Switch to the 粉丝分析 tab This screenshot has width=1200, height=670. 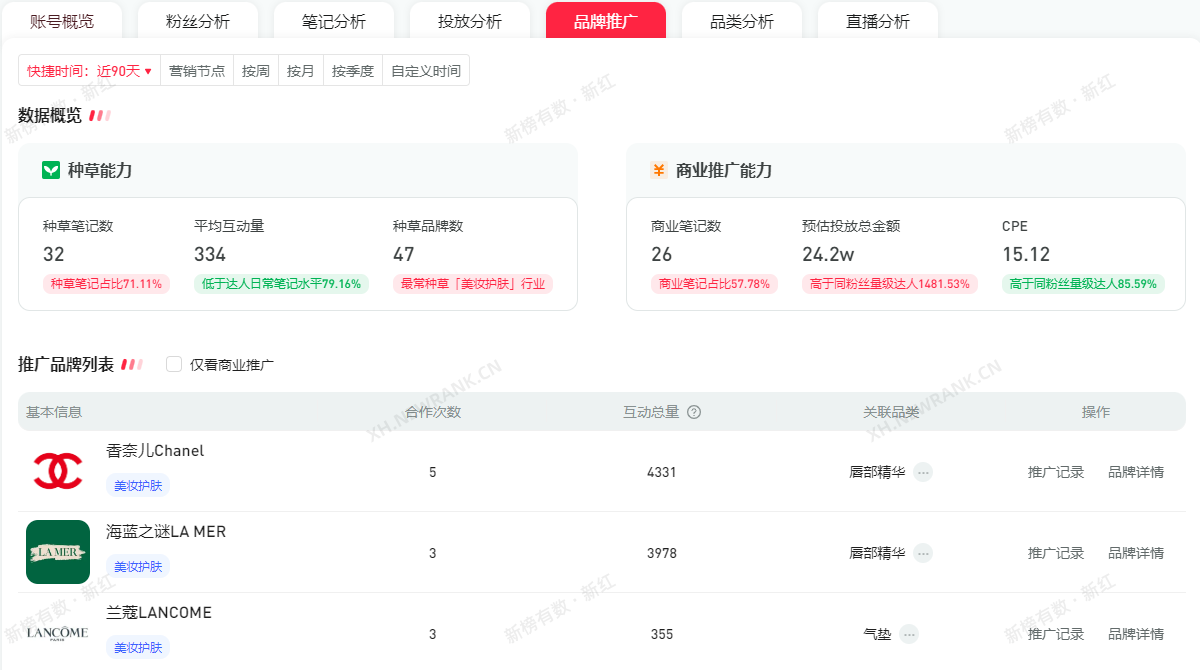tap(198, 21)
